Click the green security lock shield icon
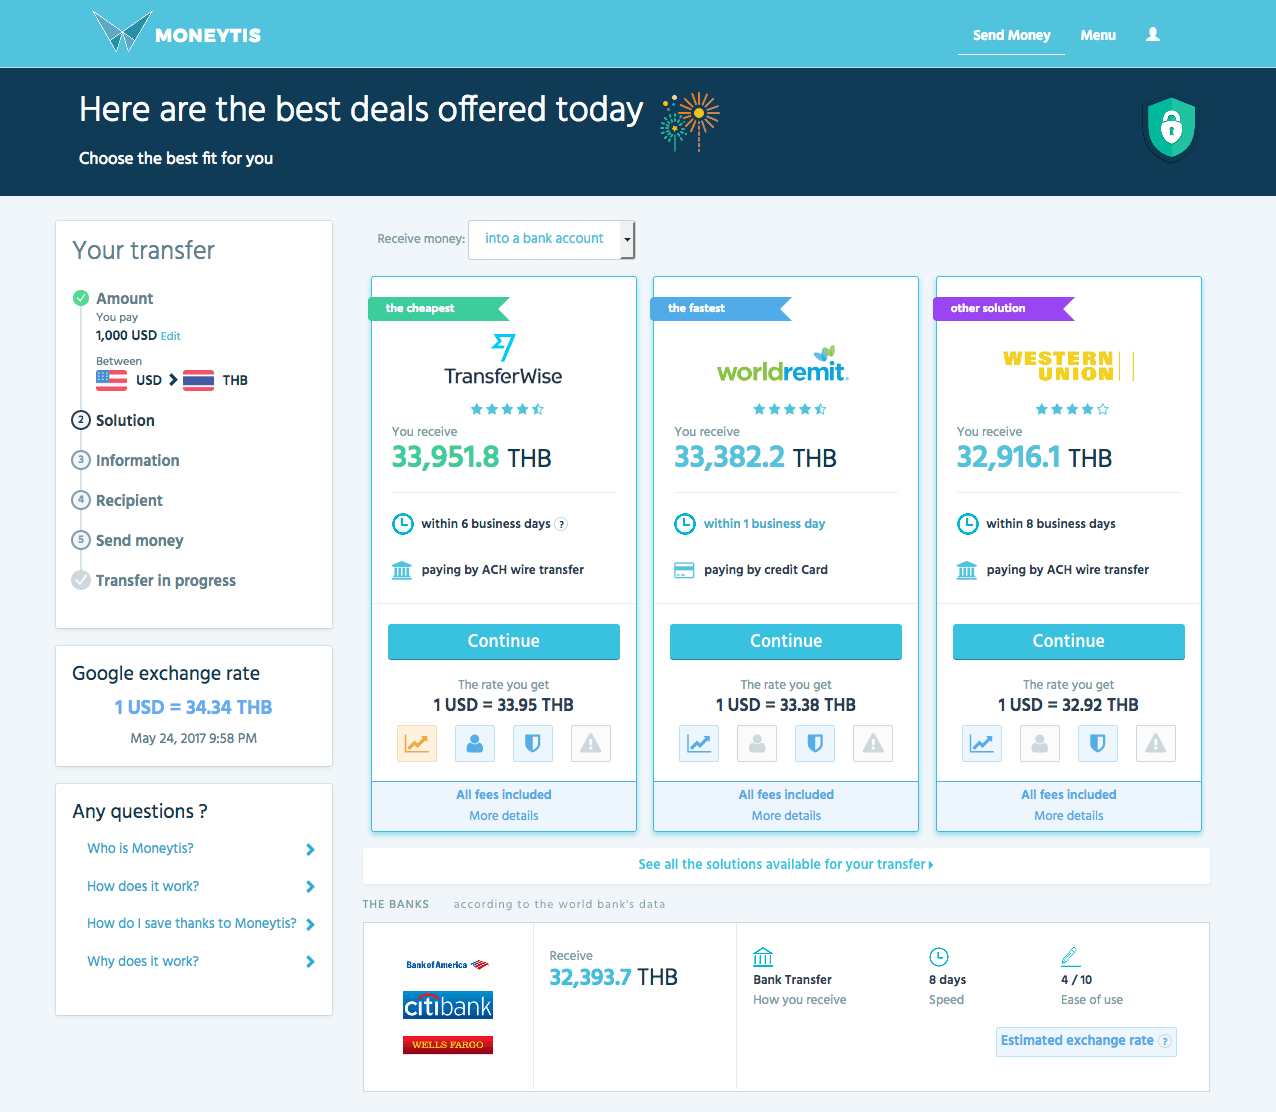This screenshot has width=1276, height=1112. [x=1169, y=128]
